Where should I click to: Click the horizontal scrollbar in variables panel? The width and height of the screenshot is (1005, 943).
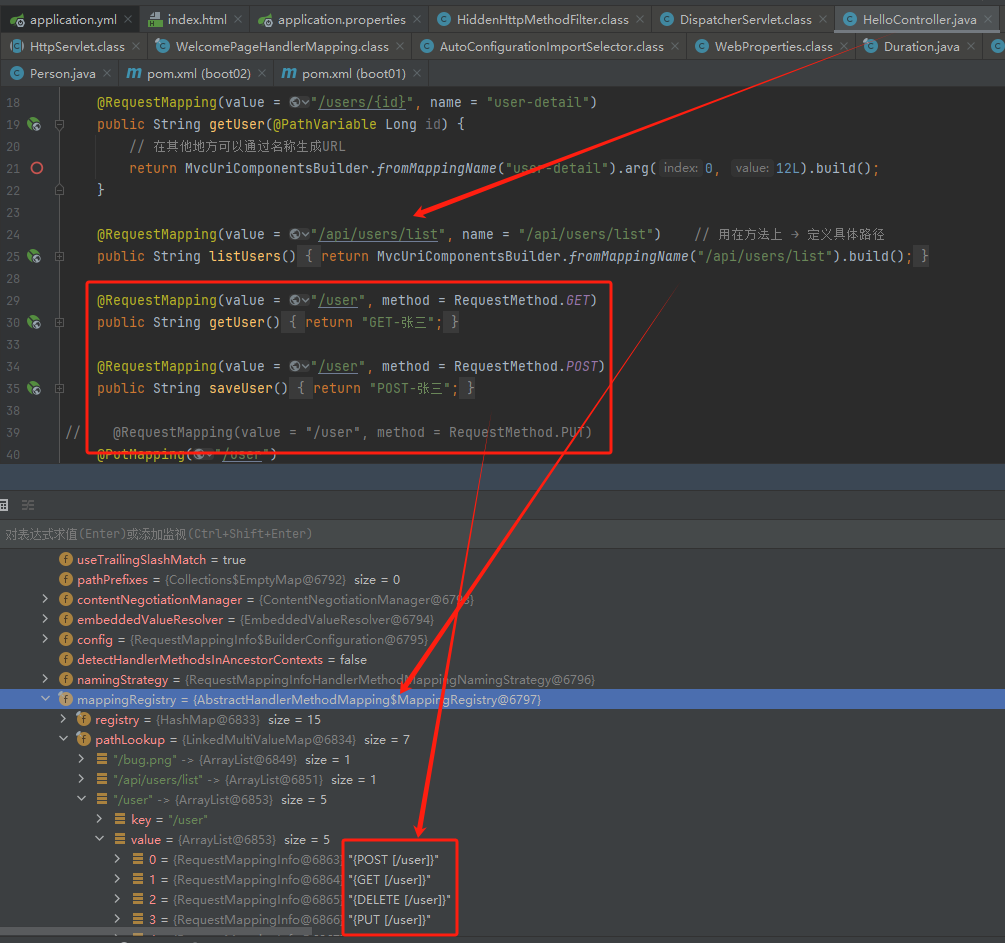(x=156, y=931)
